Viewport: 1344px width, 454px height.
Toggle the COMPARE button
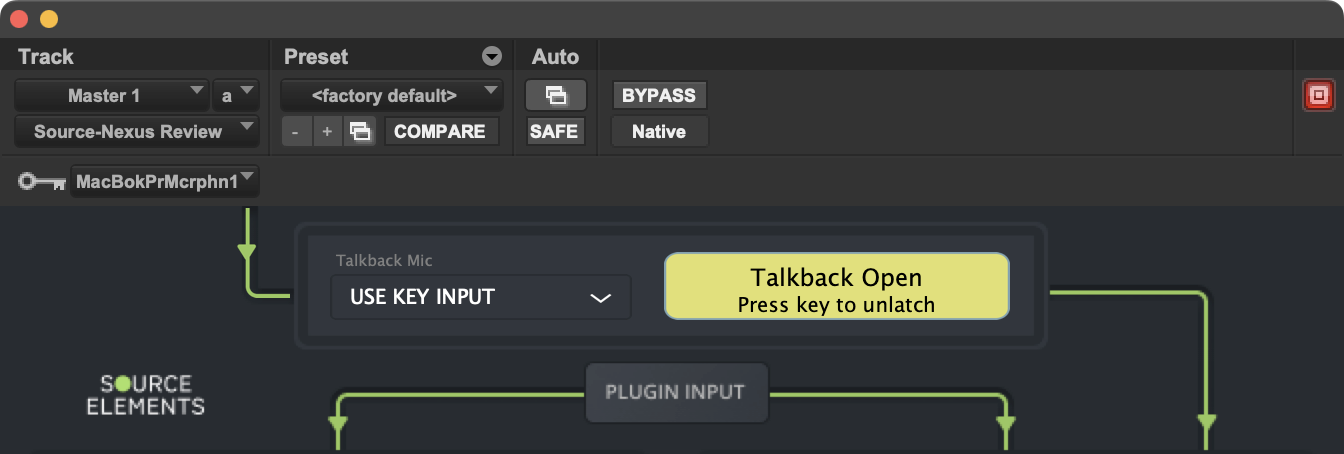coord(440,131)
